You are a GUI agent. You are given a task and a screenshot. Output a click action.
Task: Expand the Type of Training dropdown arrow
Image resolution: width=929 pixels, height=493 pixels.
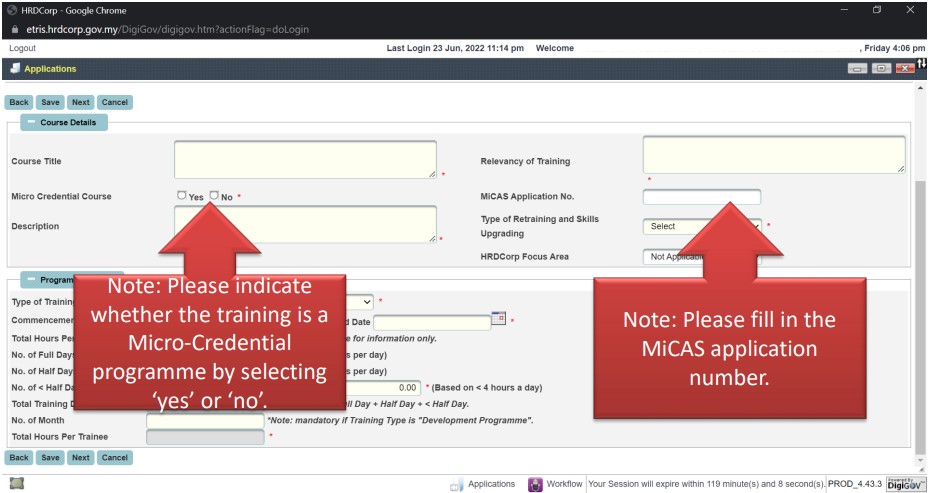366,301
